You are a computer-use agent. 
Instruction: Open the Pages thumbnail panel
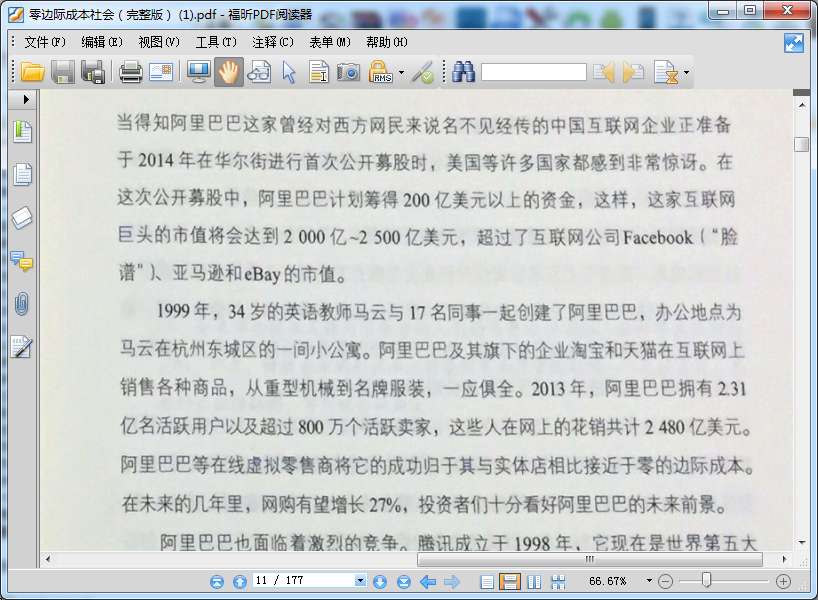point(22,174)
